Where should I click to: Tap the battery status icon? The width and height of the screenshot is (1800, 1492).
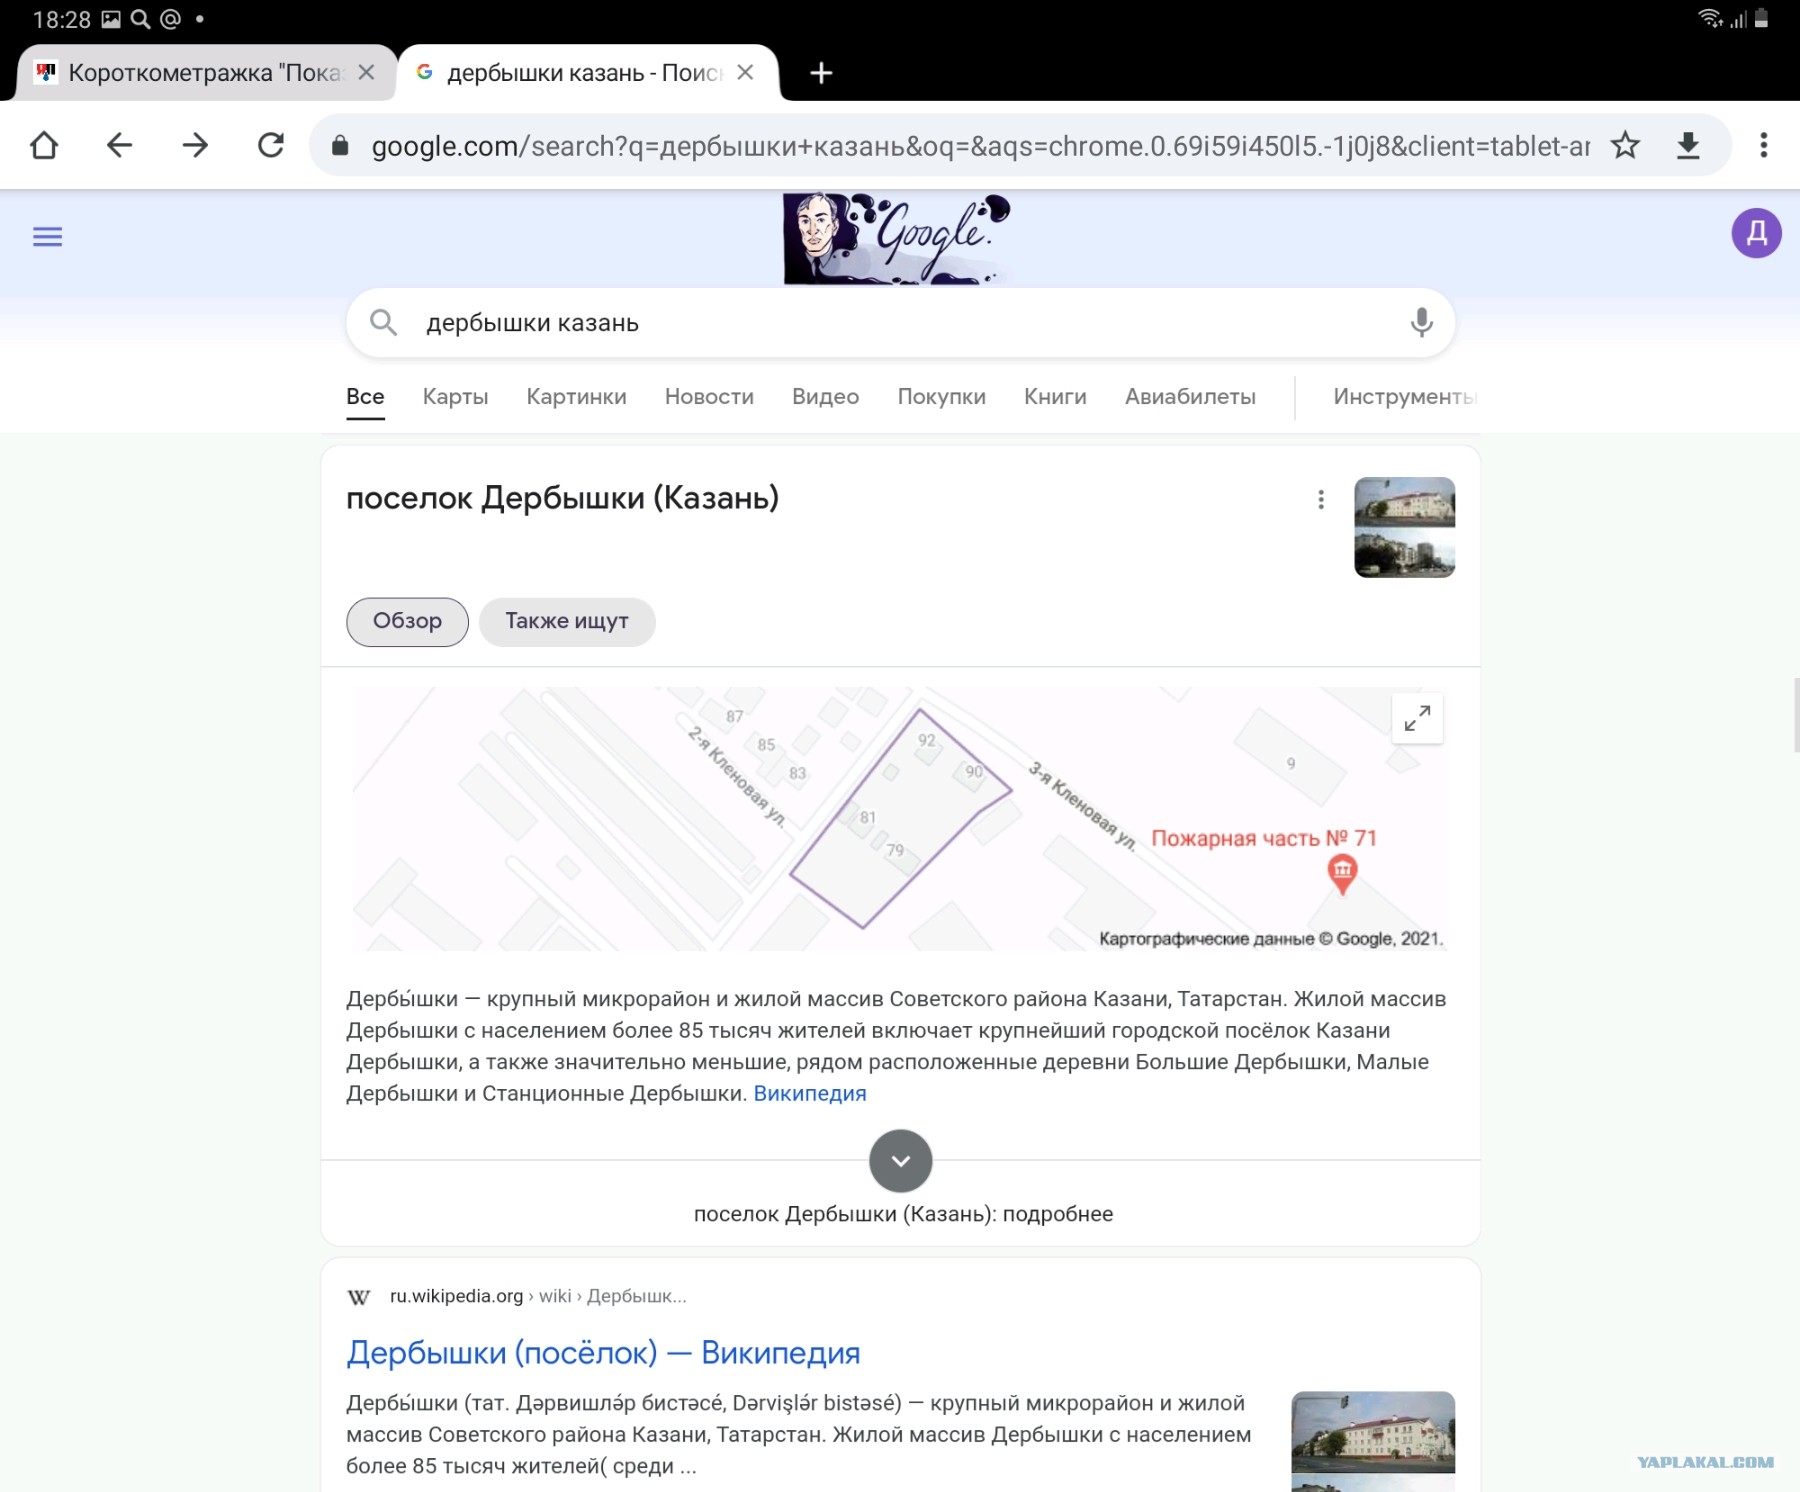pos(1761,18)
